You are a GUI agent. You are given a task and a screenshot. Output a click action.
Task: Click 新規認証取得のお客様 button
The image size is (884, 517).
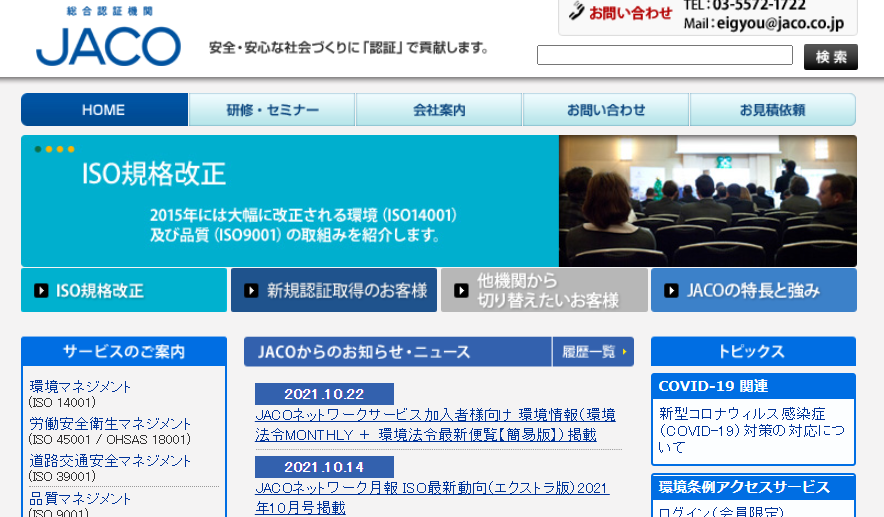[x=334, y=290]
